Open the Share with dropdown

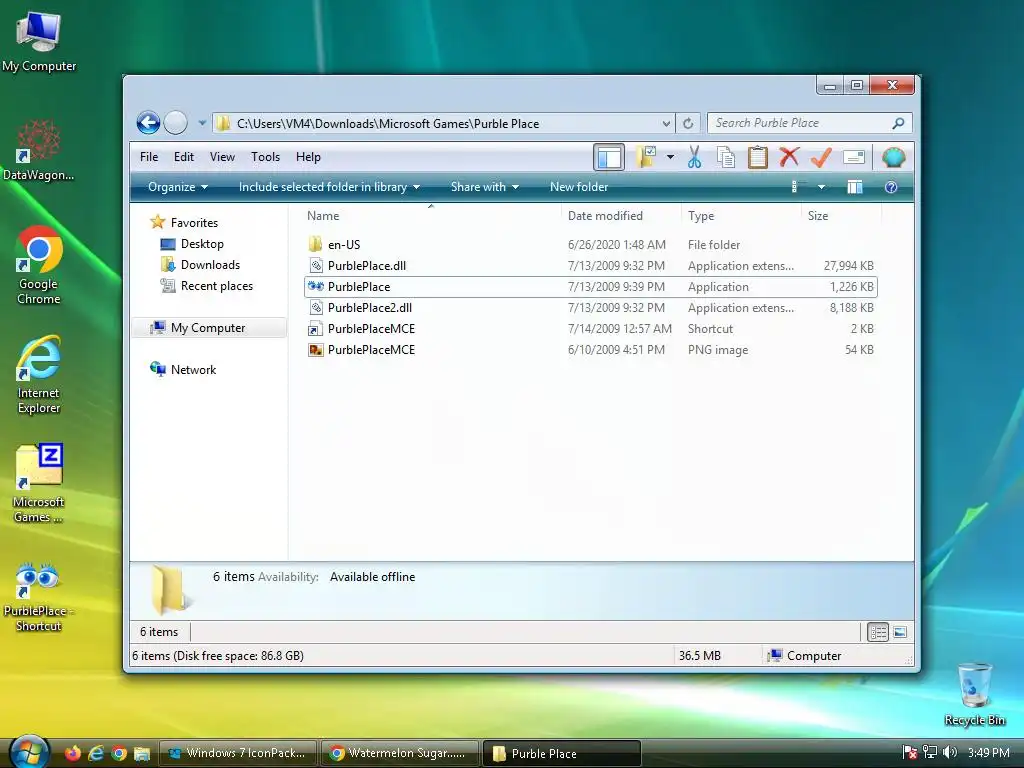(485, 187)
